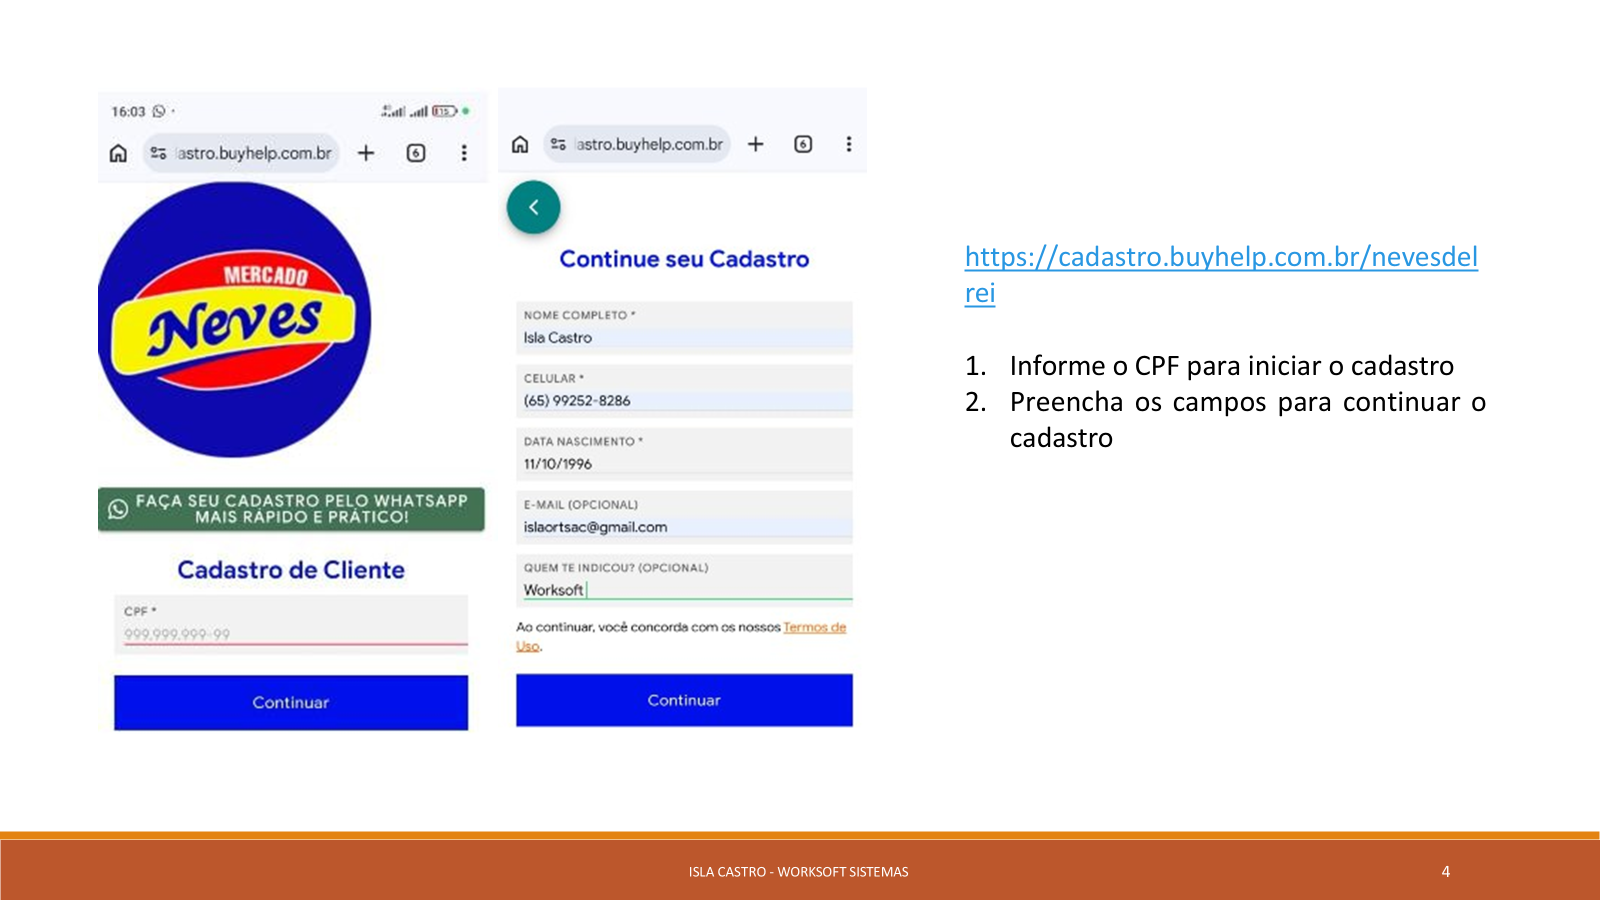Tap the home icon in left phone browser

118,153
